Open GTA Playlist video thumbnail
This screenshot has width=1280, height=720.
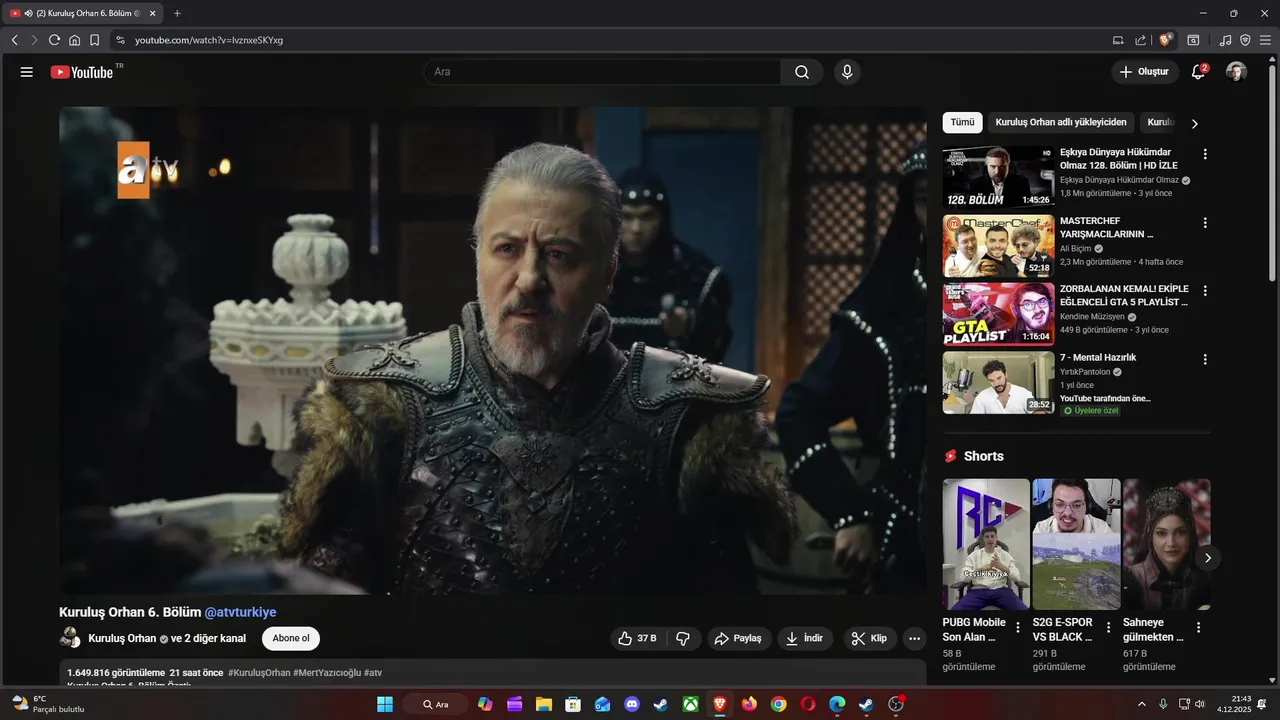tap(998, 313)
